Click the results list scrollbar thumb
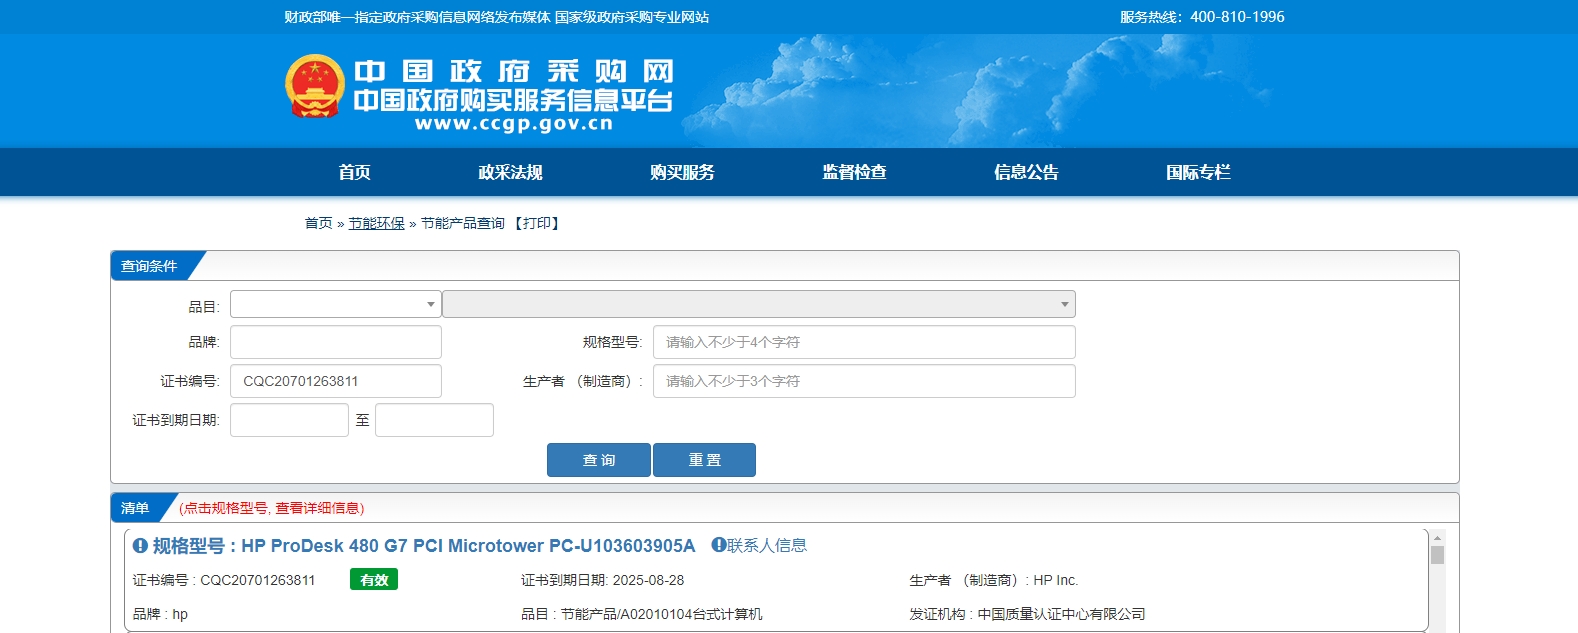The width and height of the screenshot is (1578, 633). pyautogui.click(x=1437, y=555)
